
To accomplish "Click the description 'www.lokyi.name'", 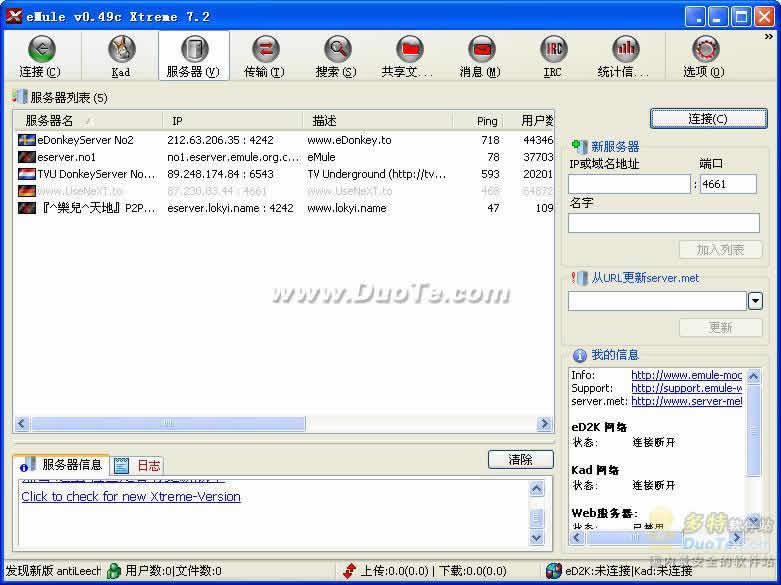I will (x=347, y=208).
